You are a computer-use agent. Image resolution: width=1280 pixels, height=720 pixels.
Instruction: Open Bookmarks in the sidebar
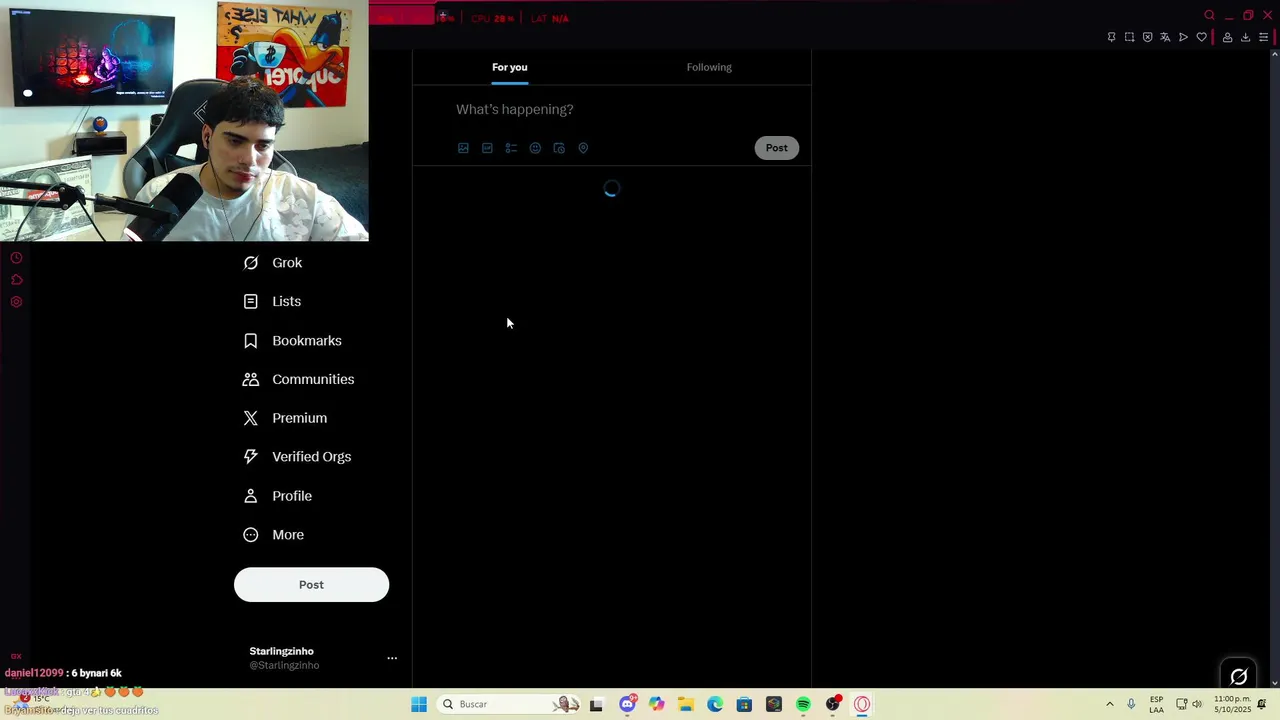tap(292, 341)
